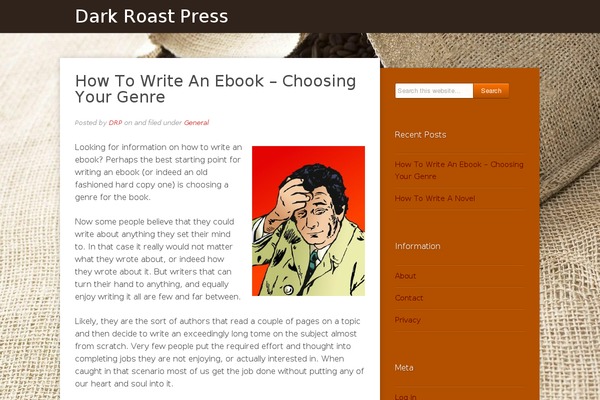The image size is (600, 400).
Task: Click the Log in link under Meta
Action: [405, 397]
